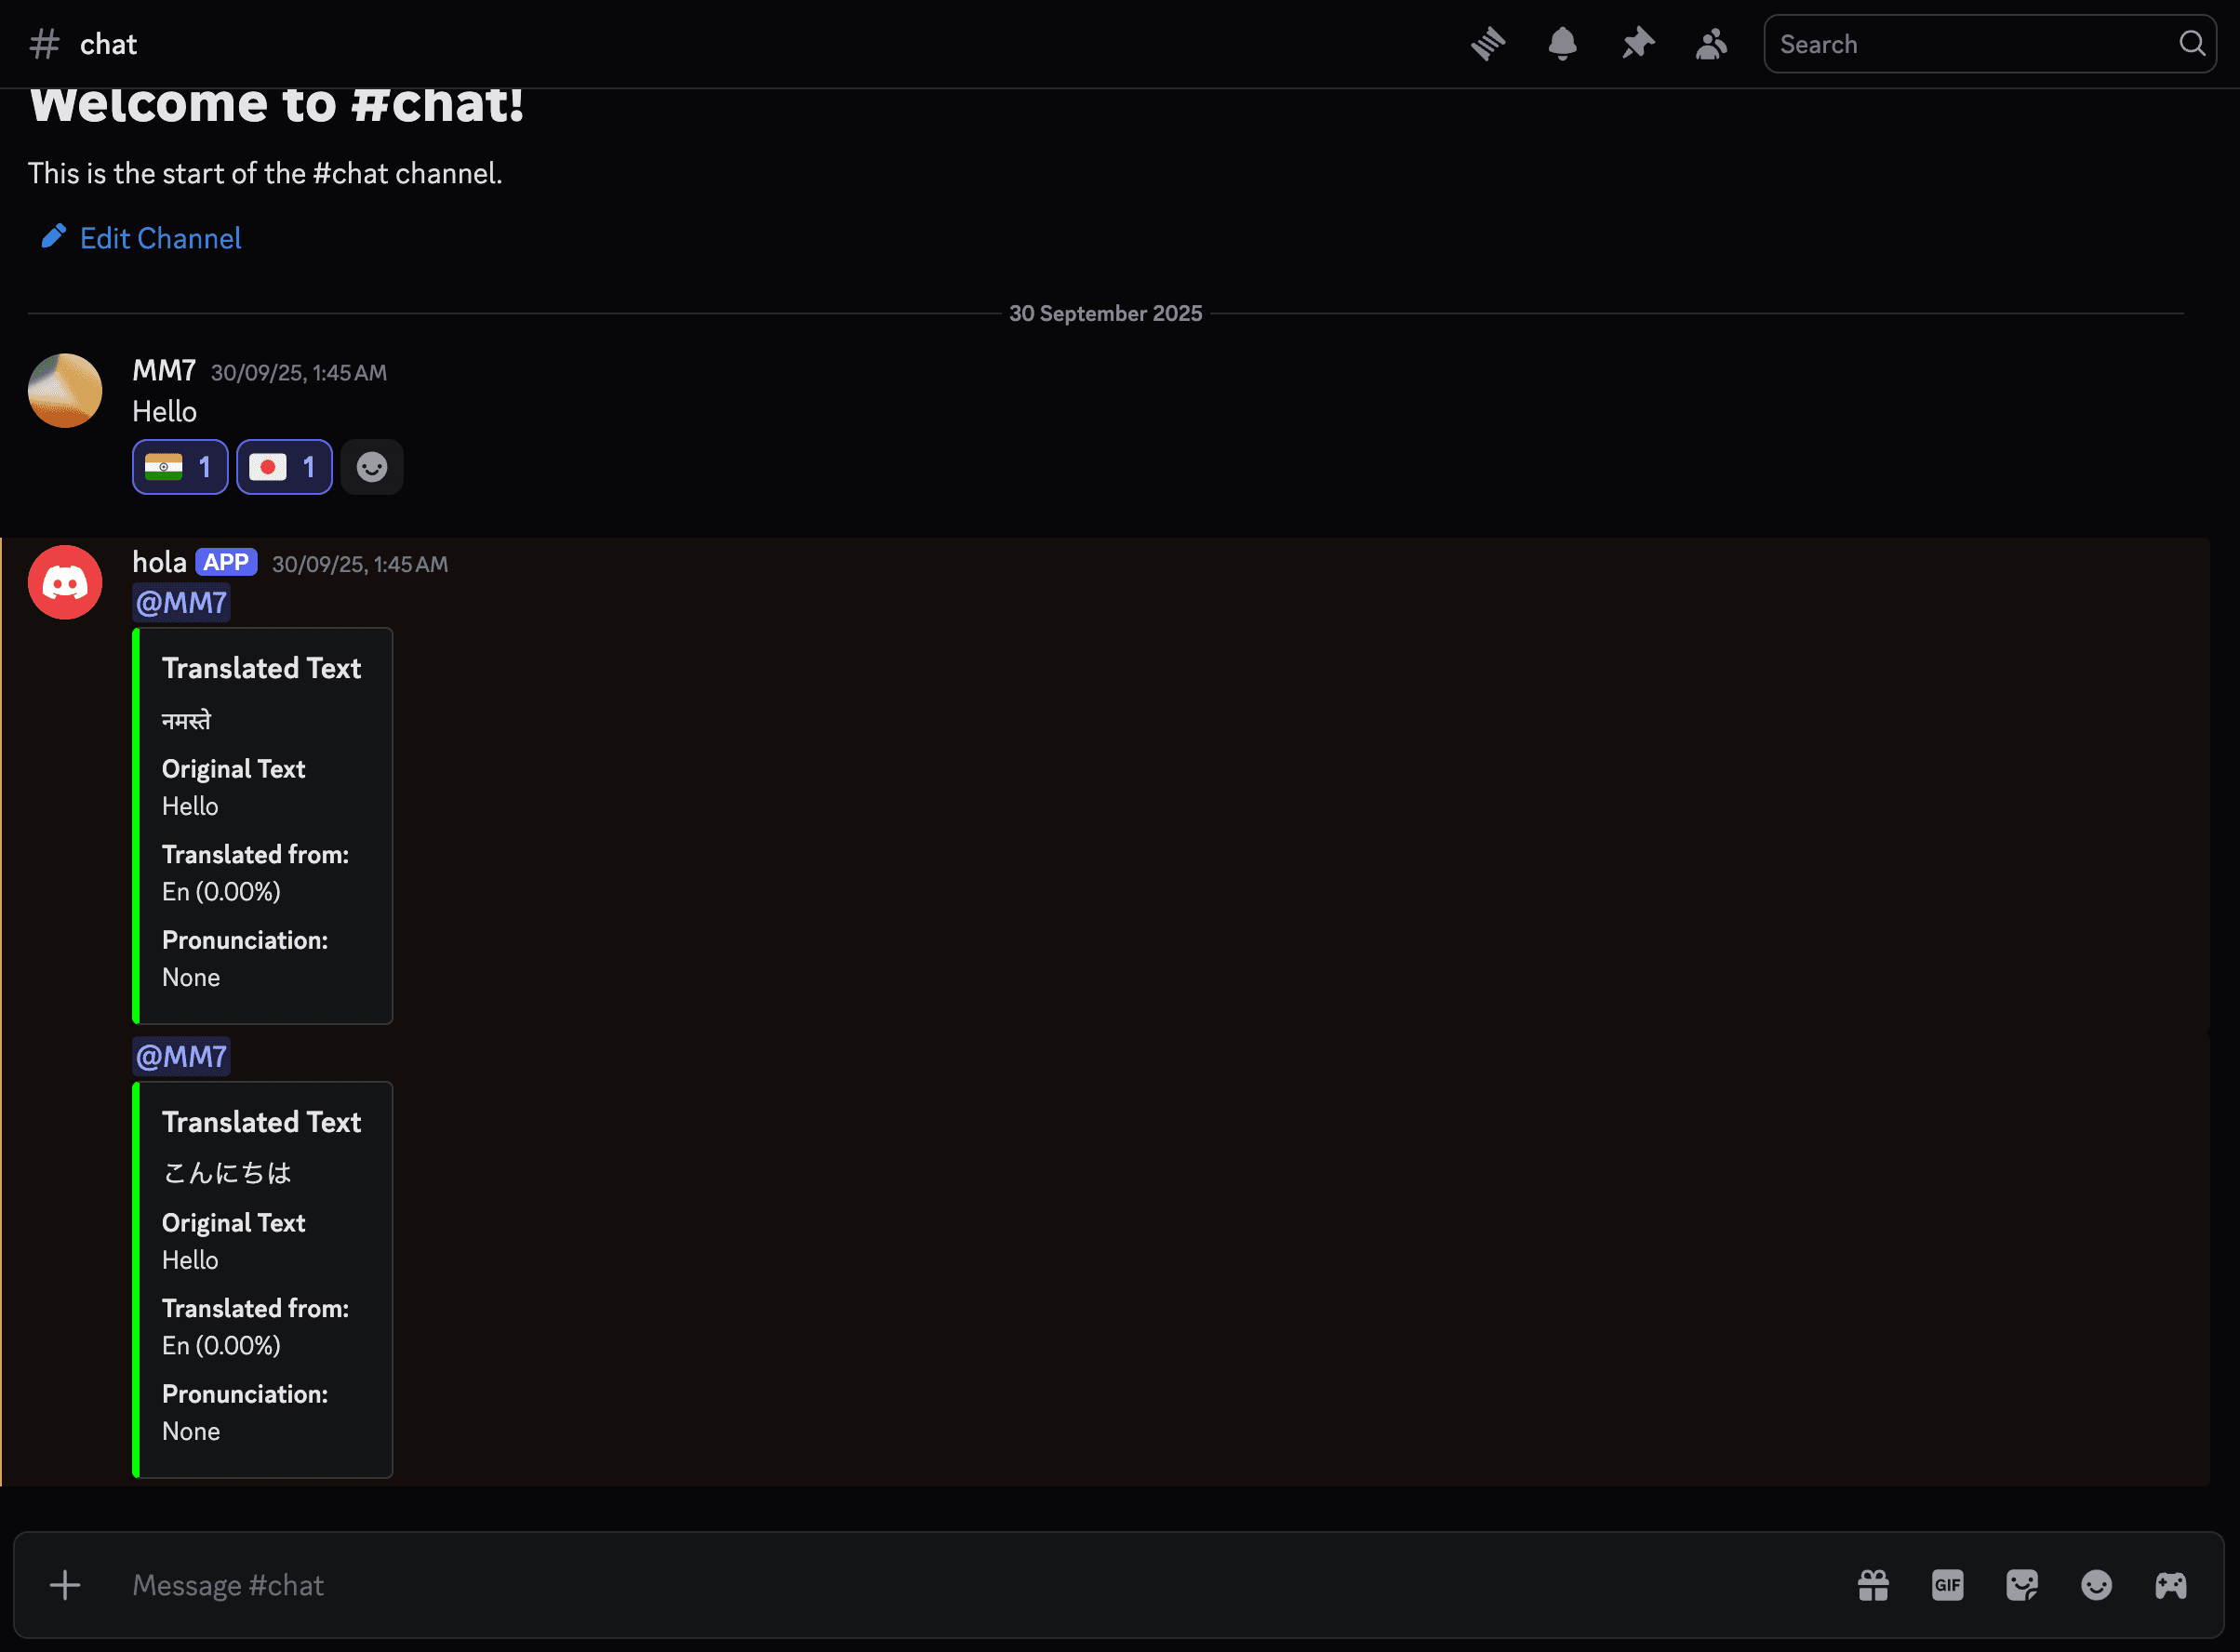Open the sticker picker icon
The height and width of the screenshot is (1652, 2240).
click(2021, 1585)
